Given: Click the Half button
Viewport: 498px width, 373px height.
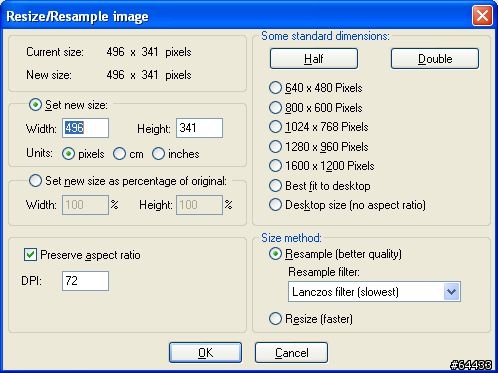Looking at the screenshot, I should click(314, 59).
